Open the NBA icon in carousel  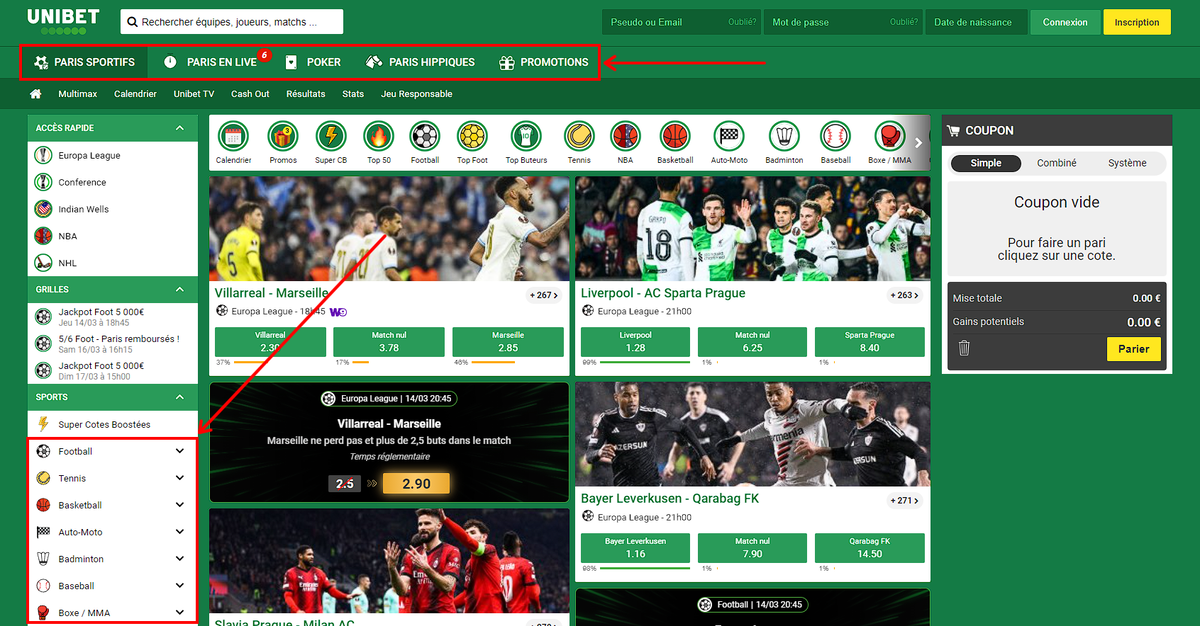pyautogui.click(x=625, y=136)
